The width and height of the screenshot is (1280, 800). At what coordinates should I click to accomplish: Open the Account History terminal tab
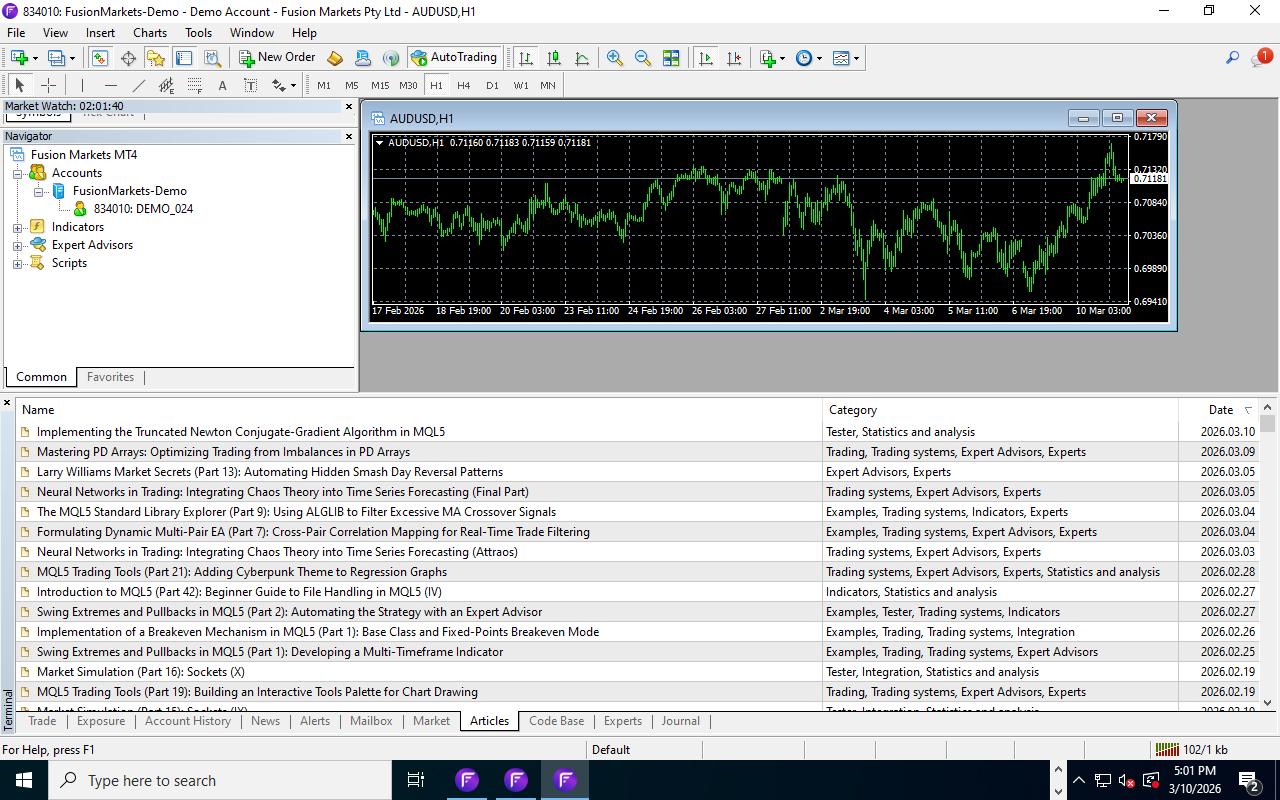pos(188,721)
